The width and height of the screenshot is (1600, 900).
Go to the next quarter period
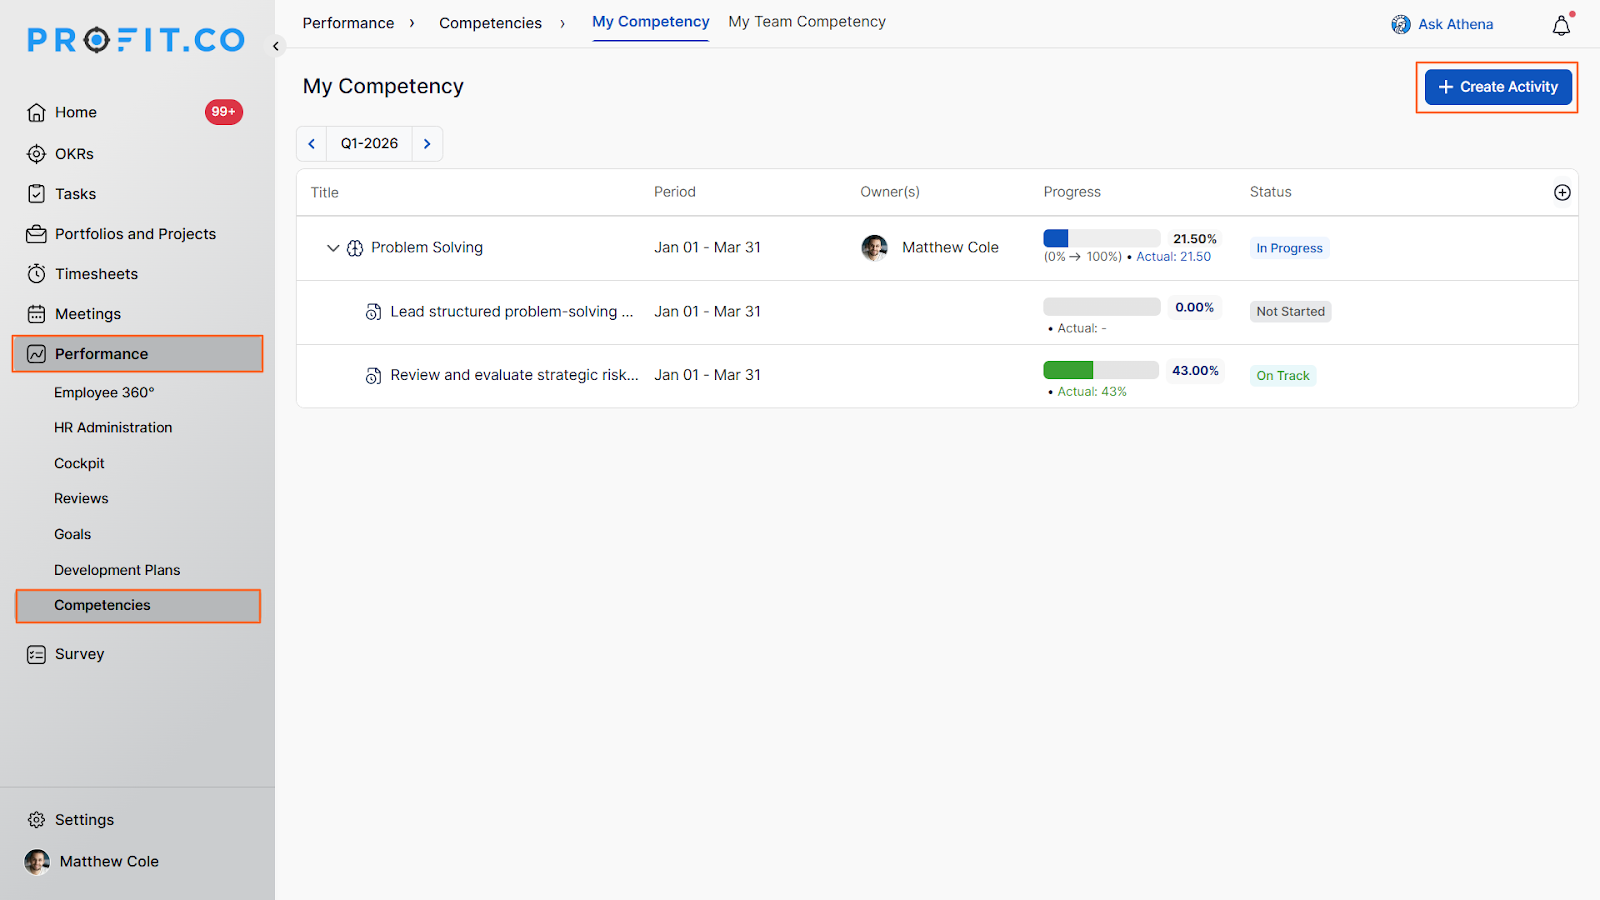[427, 144]
